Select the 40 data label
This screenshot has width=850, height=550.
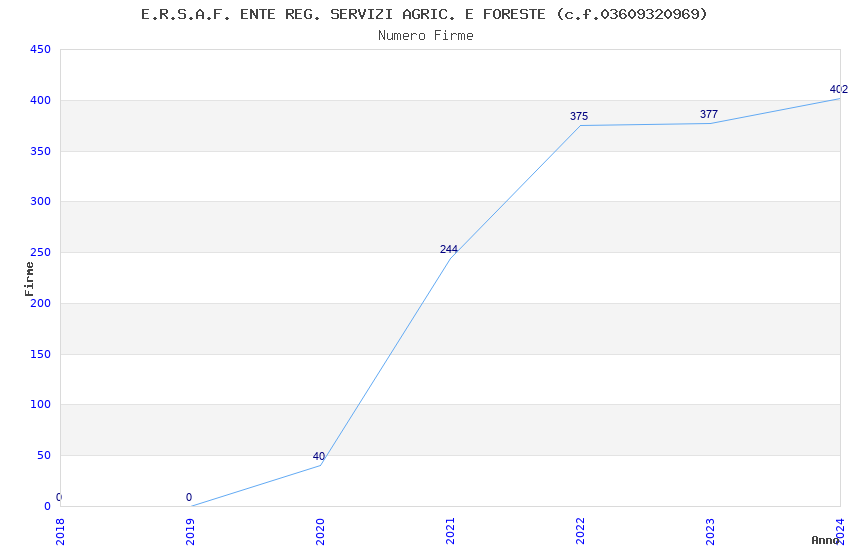point(319,456)
